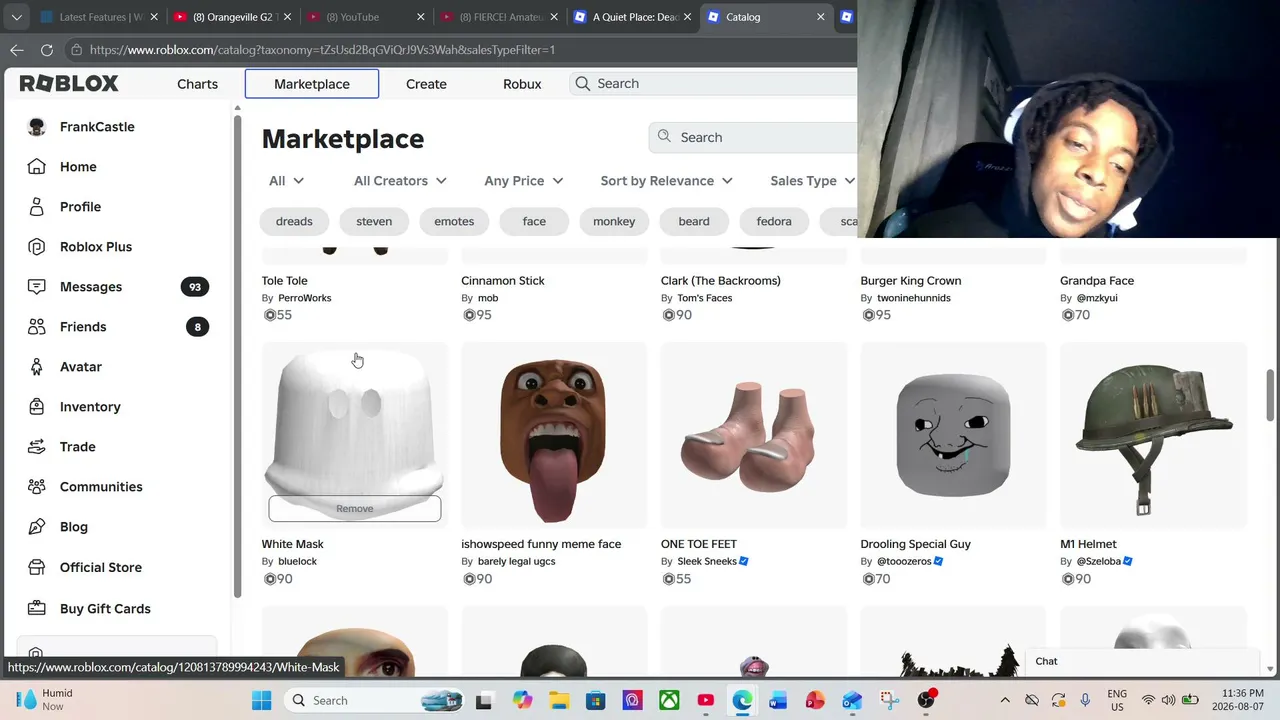Open the Messages icon in sidebar
This screenshot has height=720, width=1280.
[37, 287]
